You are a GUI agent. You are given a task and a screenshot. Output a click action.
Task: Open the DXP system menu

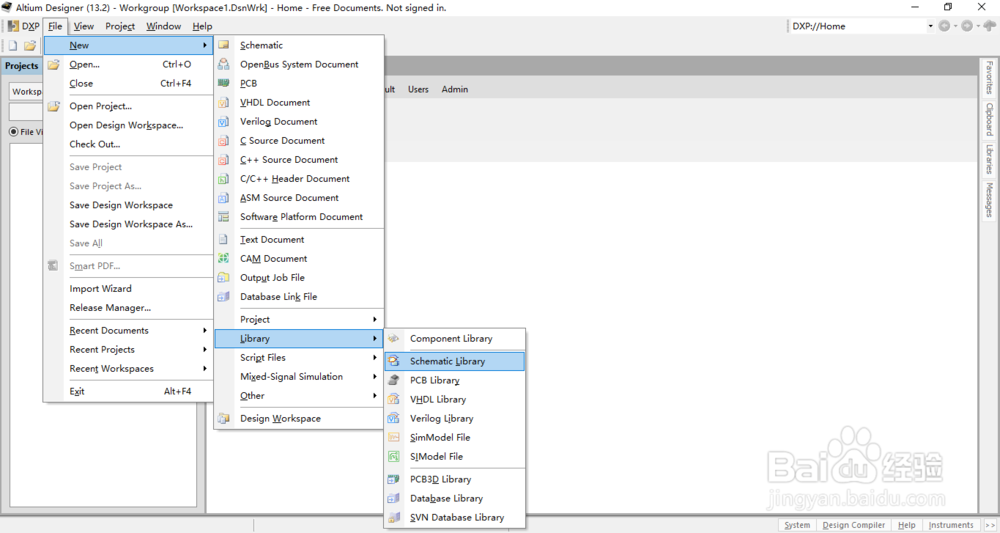(24, 26)
